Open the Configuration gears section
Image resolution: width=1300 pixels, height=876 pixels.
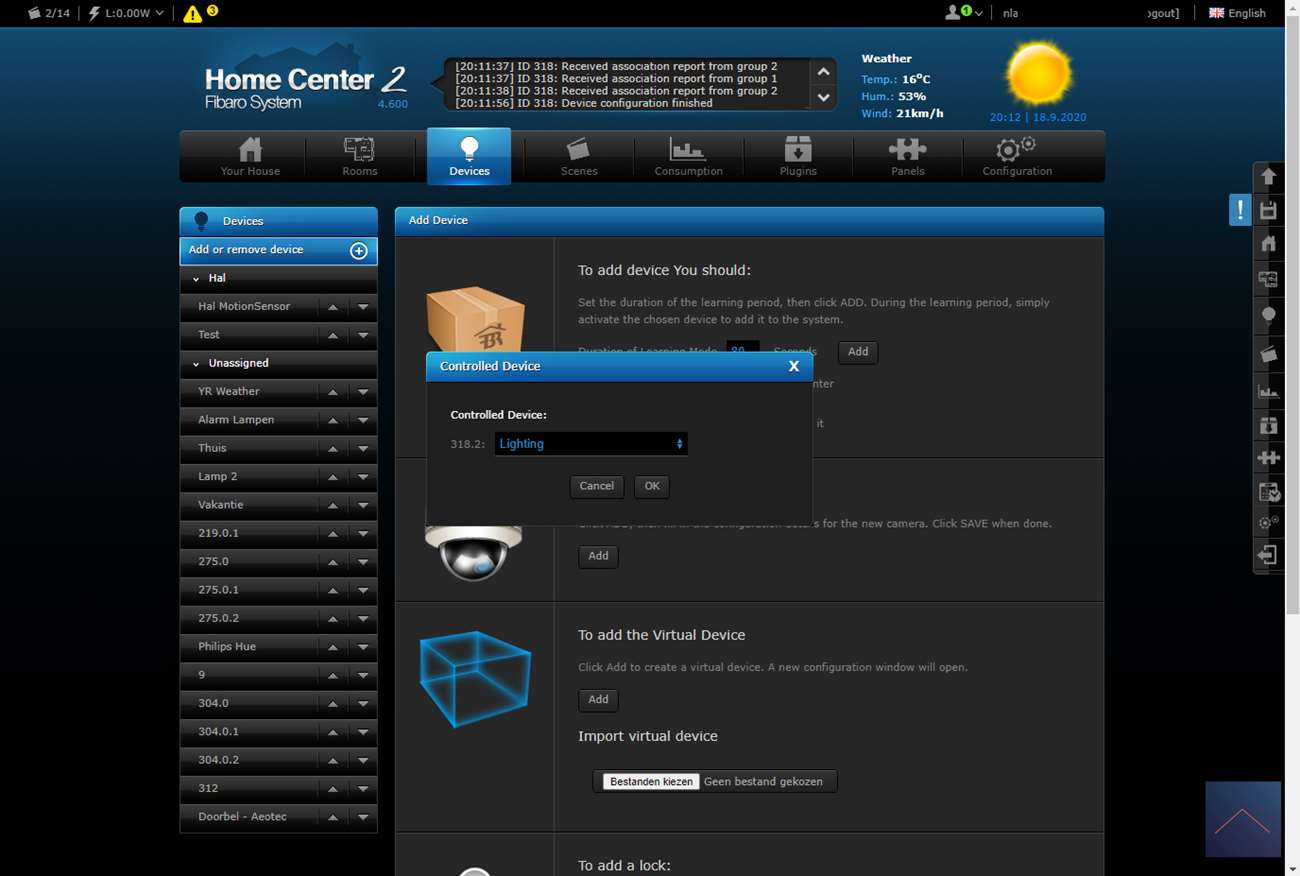[x=1016, y=156]
